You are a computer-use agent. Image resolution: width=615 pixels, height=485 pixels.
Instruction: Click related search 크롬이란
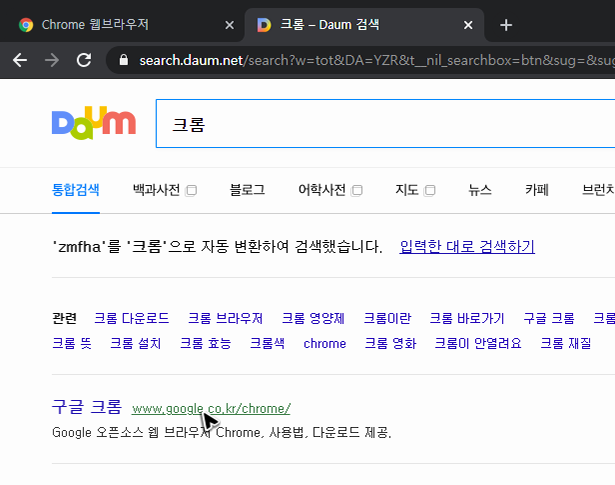[388, 318]
